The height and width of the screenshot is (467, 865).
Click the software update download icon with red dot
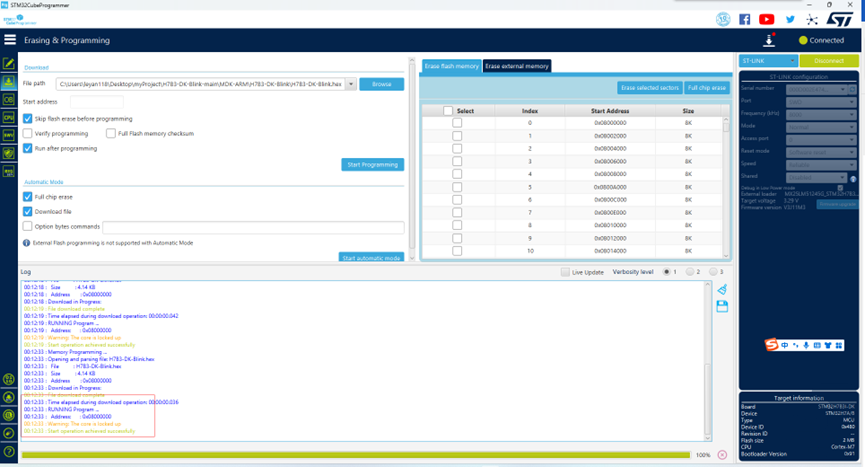click(769, 40)
